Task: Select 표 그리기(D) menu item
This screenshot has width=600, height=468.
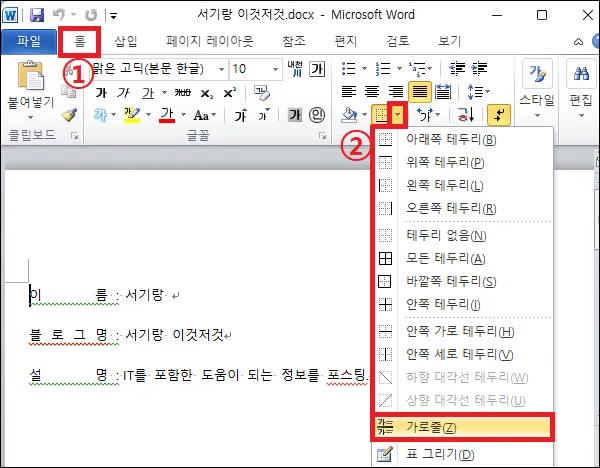Action: (x=463, y=454)
